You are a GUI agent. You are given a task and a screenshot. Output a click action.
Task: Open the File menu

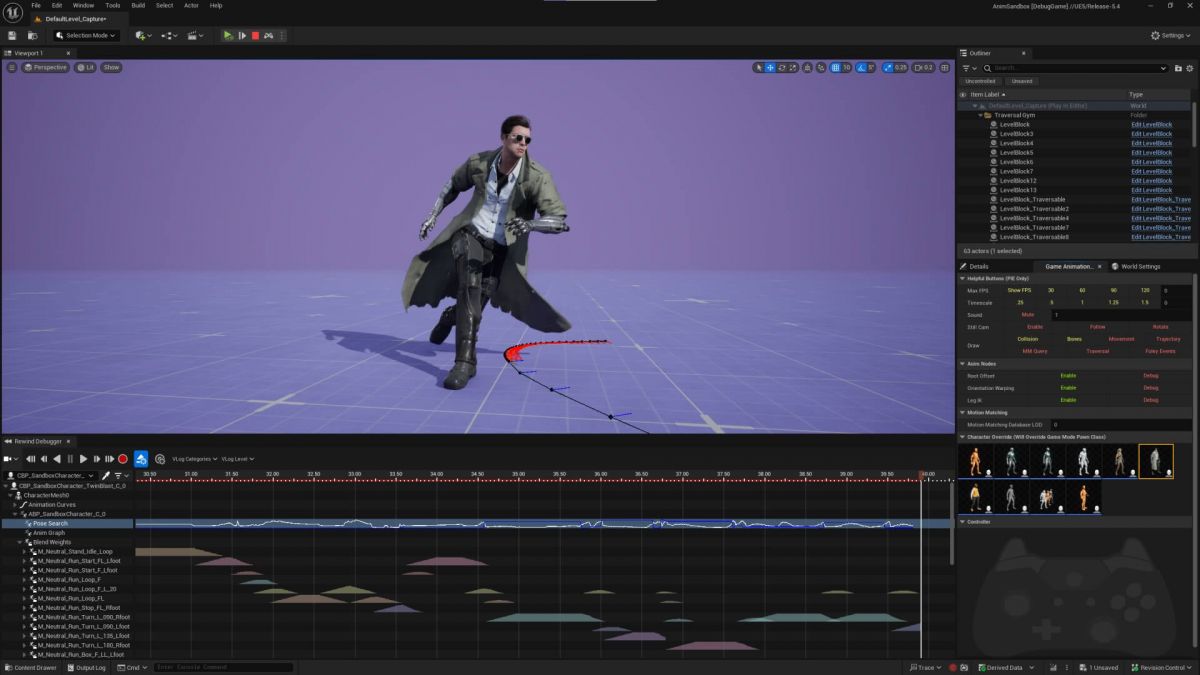coord(36,5)
